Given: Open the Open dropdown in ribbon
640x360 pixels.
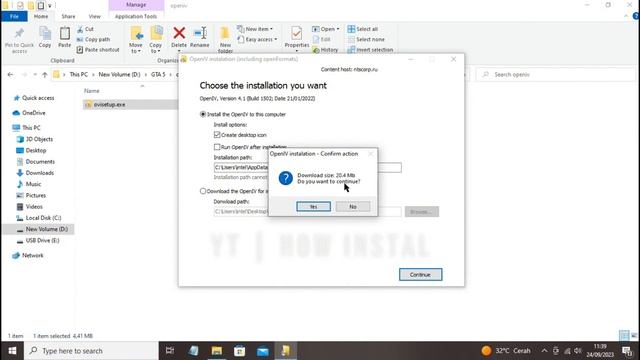Looking at the screenshot, I should 326,29.
